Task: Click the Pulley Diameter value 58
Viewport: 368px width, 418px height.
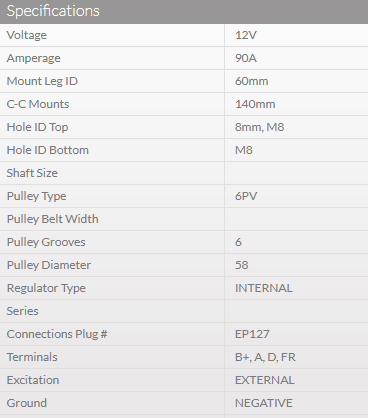Action: click(242, 265)
